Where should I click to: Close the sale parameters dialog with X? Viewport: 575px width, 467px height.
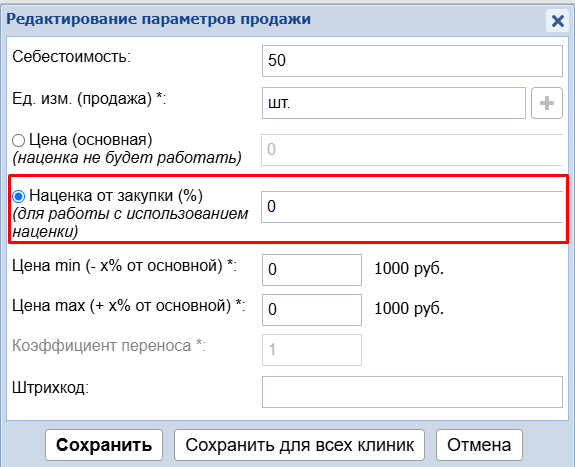point(557,21)
